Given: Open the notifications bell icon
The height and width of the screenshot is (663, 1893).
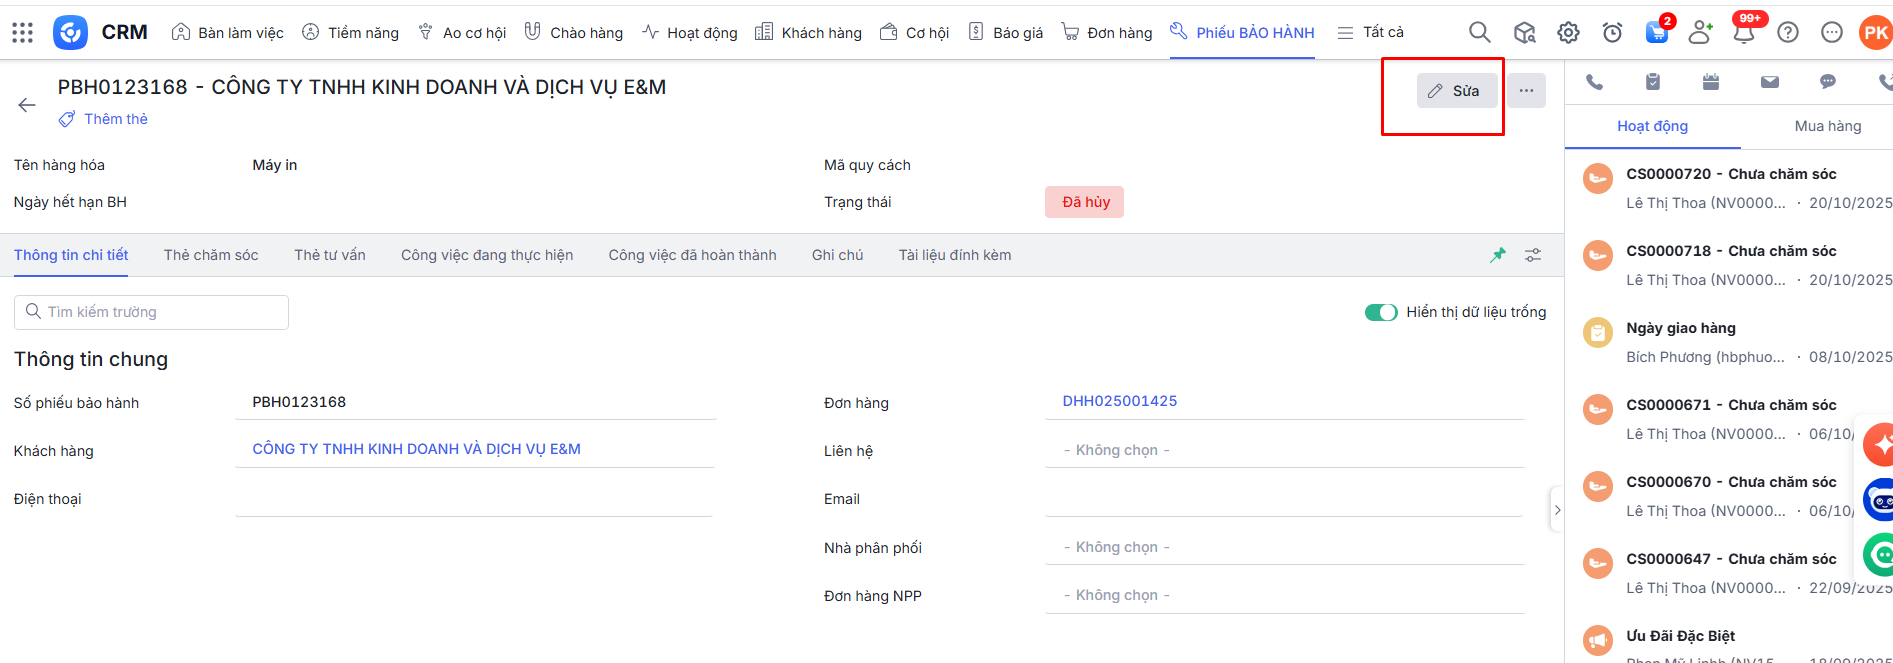Looking at the screenshot, I should click(x=1743, y=33).
